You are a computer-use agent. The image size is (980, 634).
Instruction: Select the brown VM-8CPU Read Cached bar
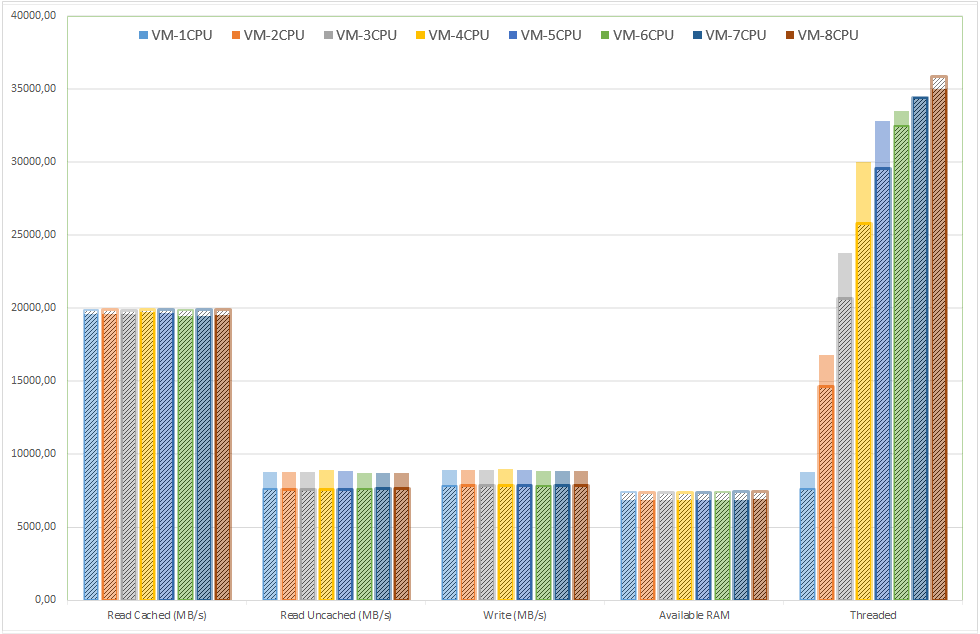tap(223, 454)
